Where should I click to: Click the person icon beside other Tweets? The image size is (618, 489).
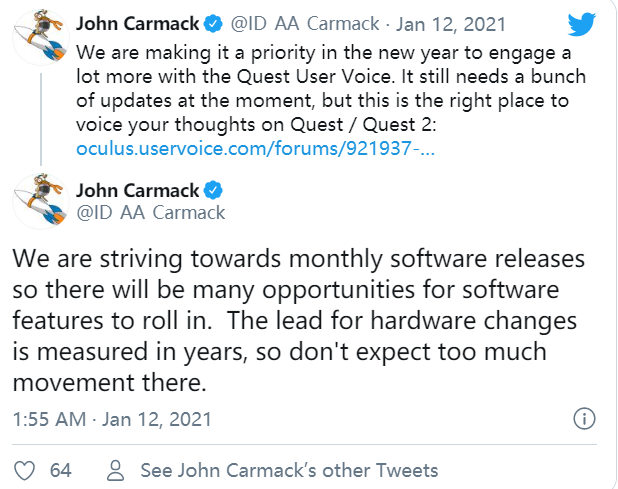pyautogui.click(x=115, y=470)
